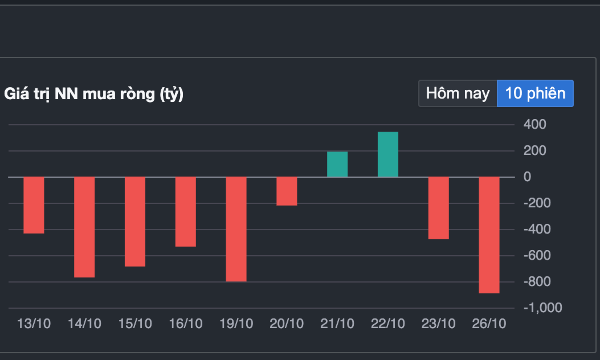This screenshot has height=360, width=600.
Task: Click the 0 baseline axis label
Action: point(527,177)
